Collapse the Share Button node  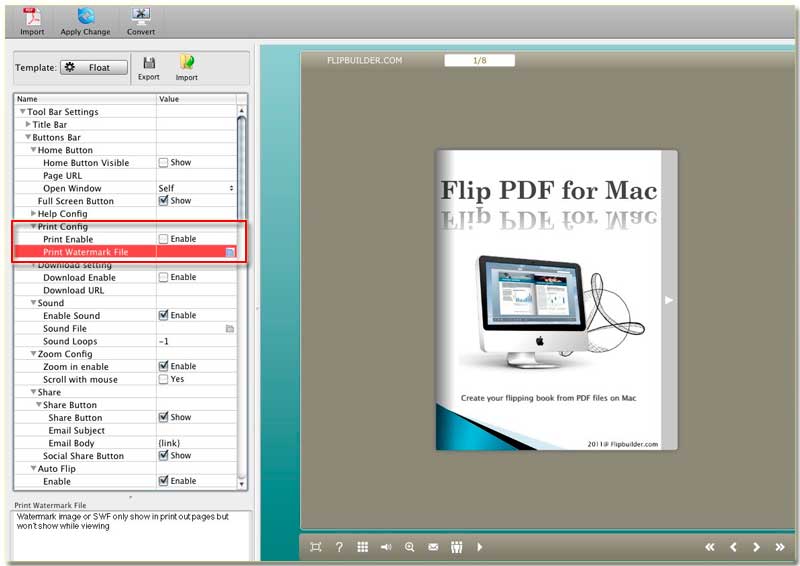click(x=39, y=405)
